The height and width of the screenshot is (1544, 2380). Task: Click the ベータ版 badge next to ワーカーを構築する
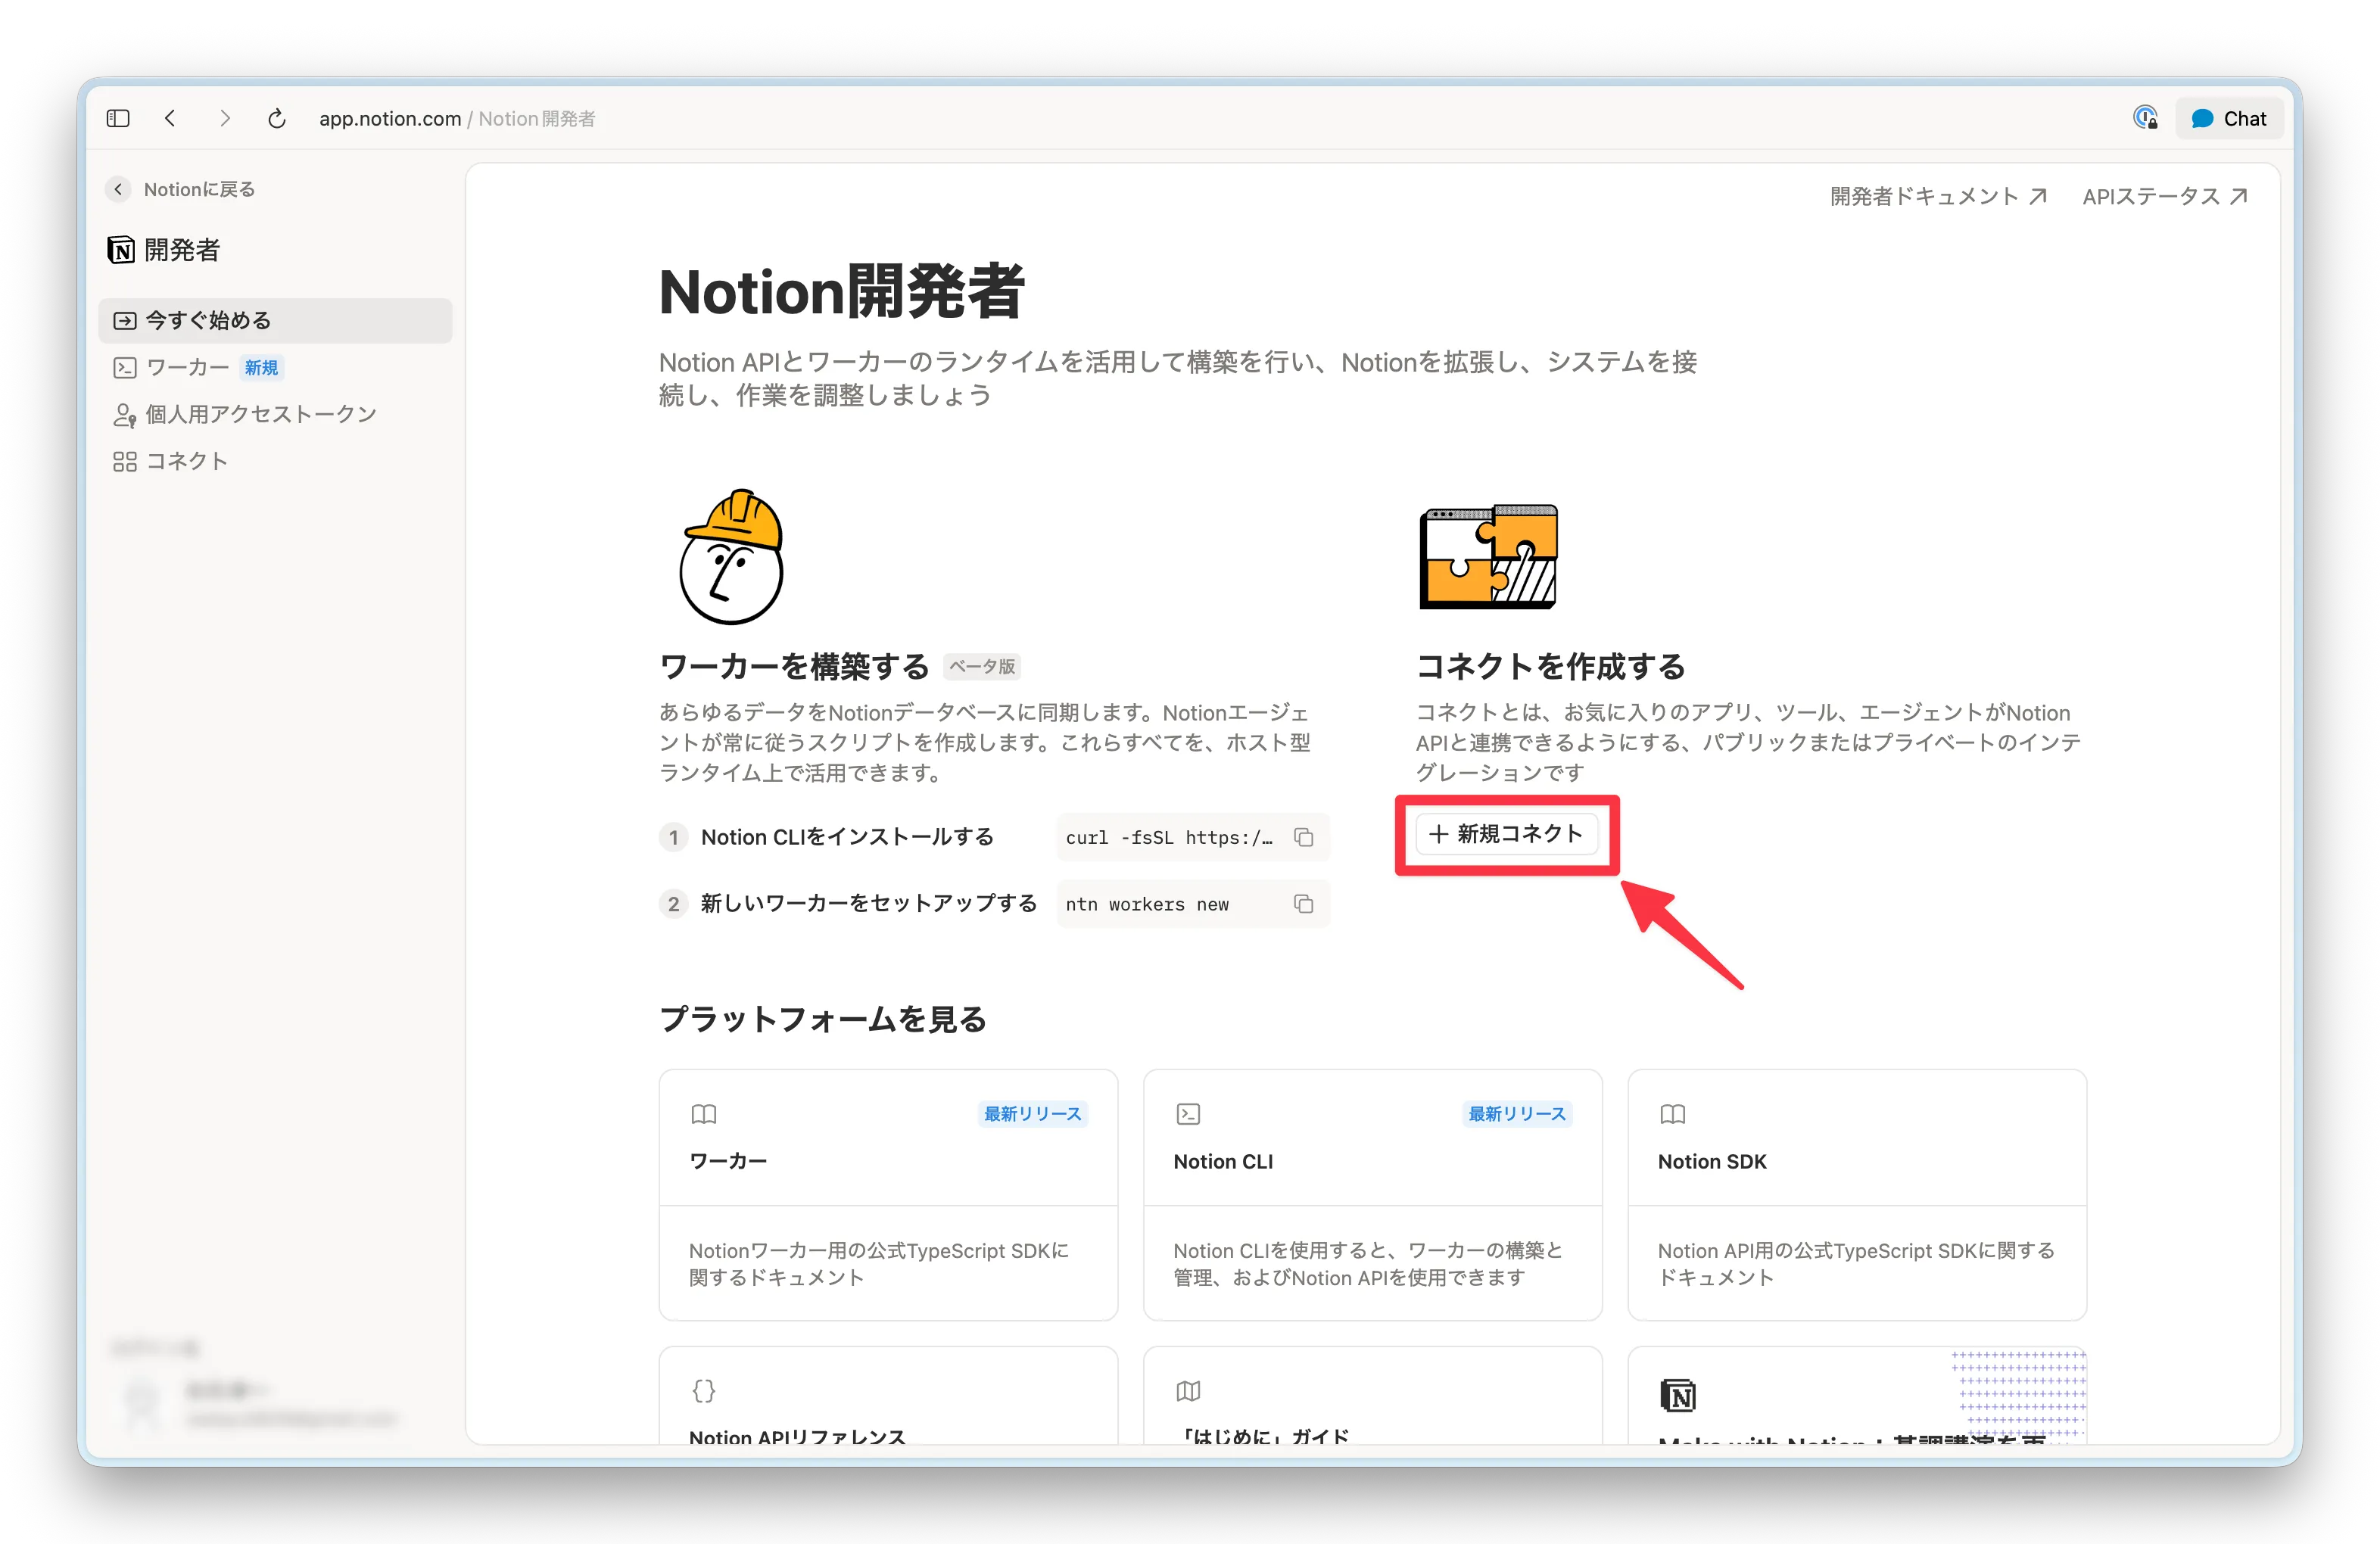click(982, 667)
